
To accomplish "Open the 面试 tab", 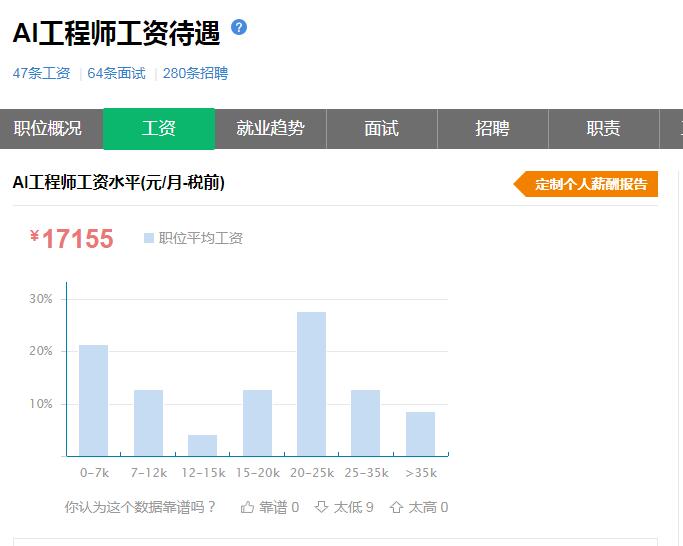I will (382, 129).
